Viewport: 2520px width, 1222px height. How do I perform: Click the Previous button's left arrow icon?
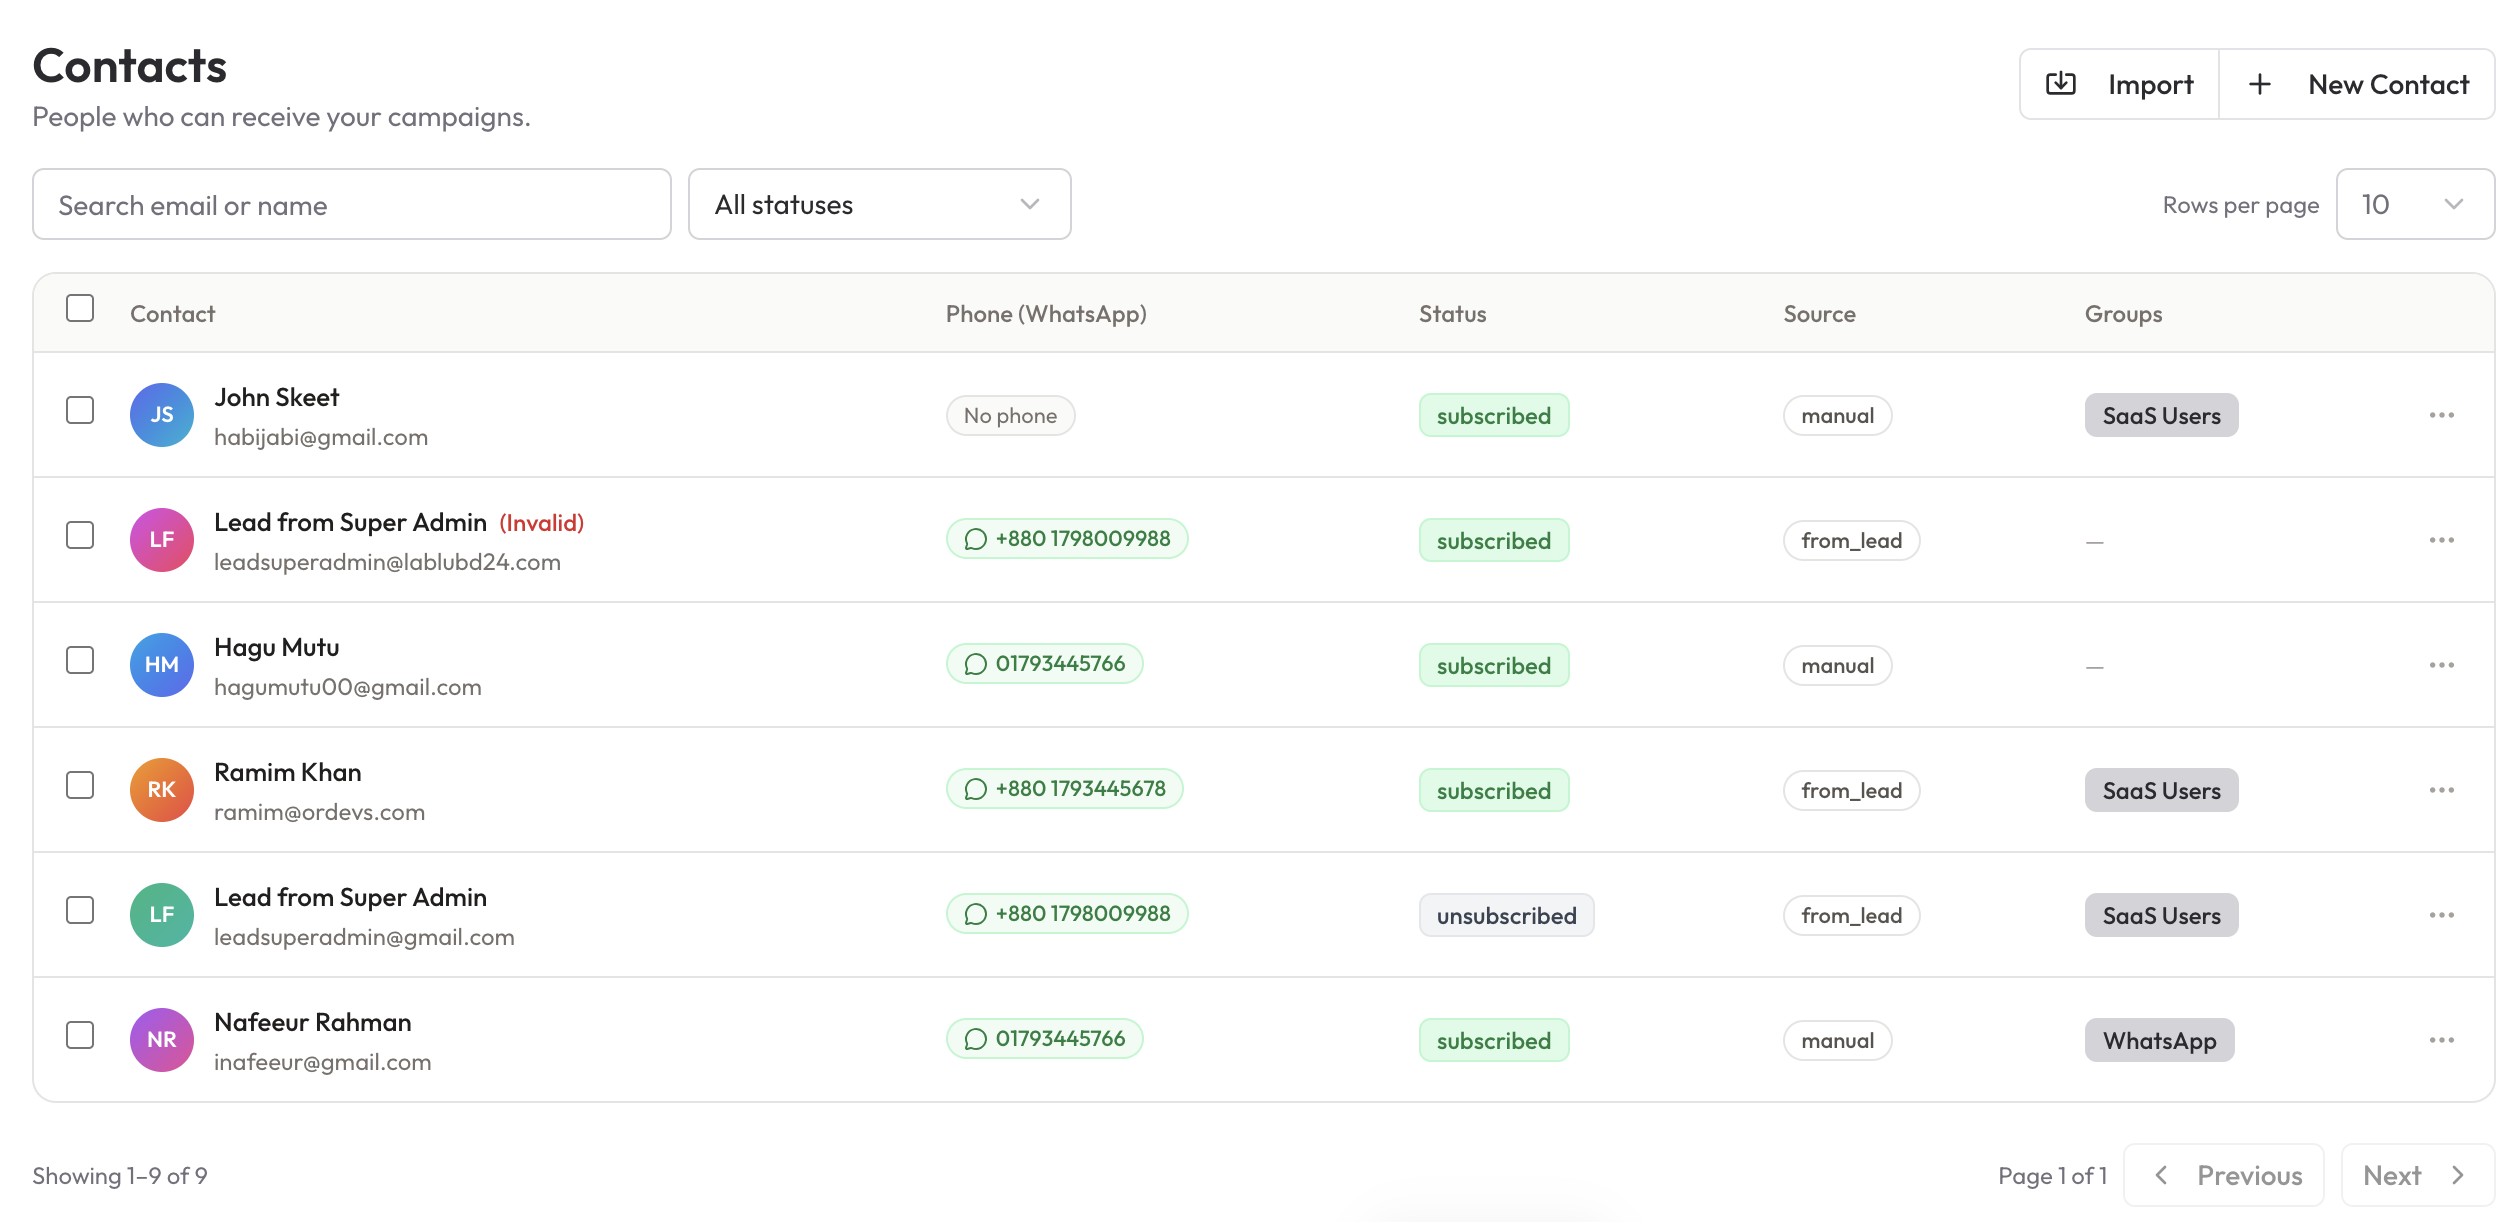click(2161, 1175)
